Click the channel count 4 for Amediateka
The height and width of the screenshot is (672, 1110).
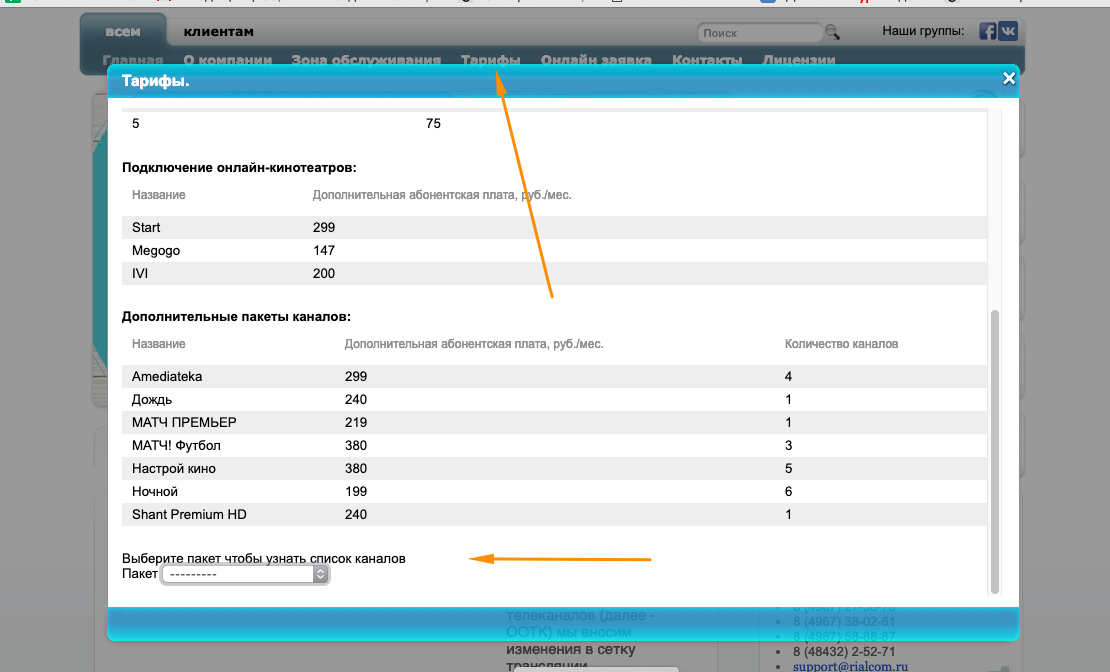tap(788, 377)
